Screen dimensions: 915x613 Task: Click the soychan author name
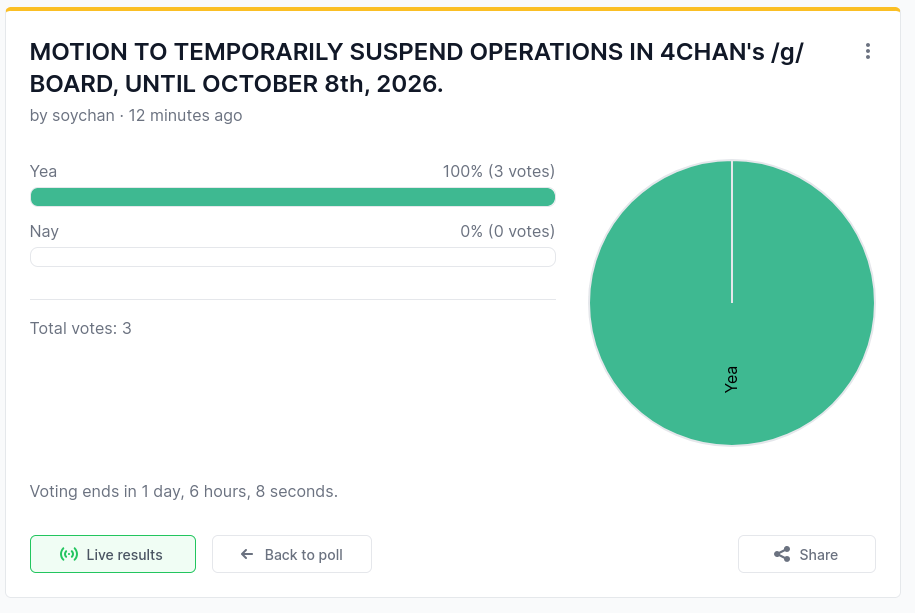pos(83,116)
